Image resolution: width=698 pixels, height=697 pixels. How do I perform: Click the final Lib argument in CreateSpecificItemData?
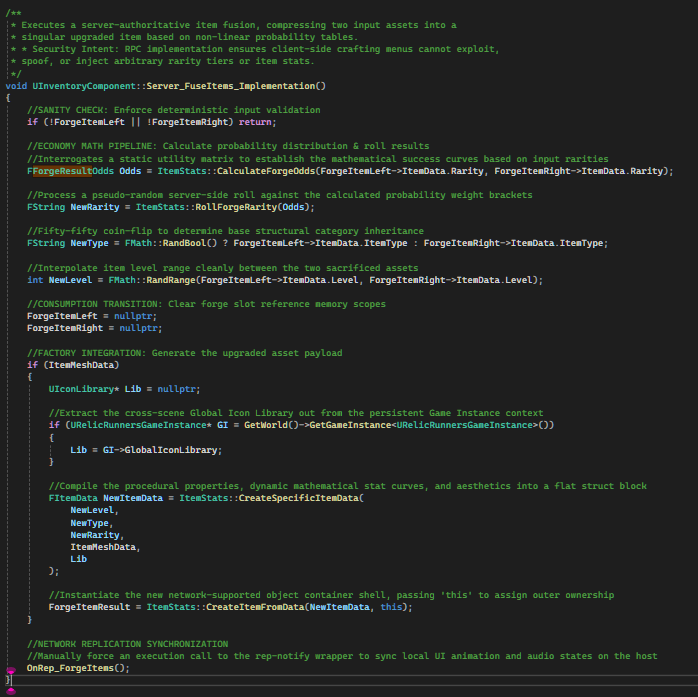point(78,559)
